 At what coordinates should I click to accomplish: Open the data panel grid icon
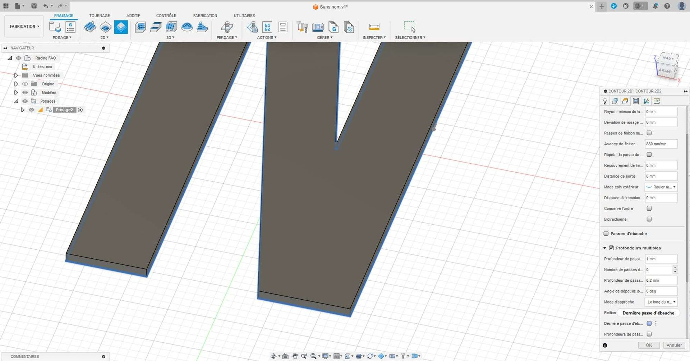tap(6, 6)
